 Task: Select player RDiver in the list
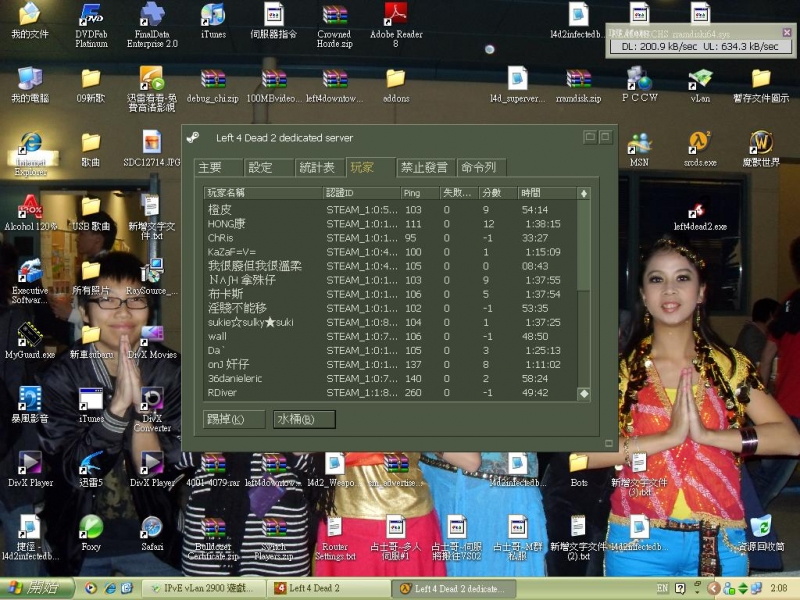pos(222,393)
